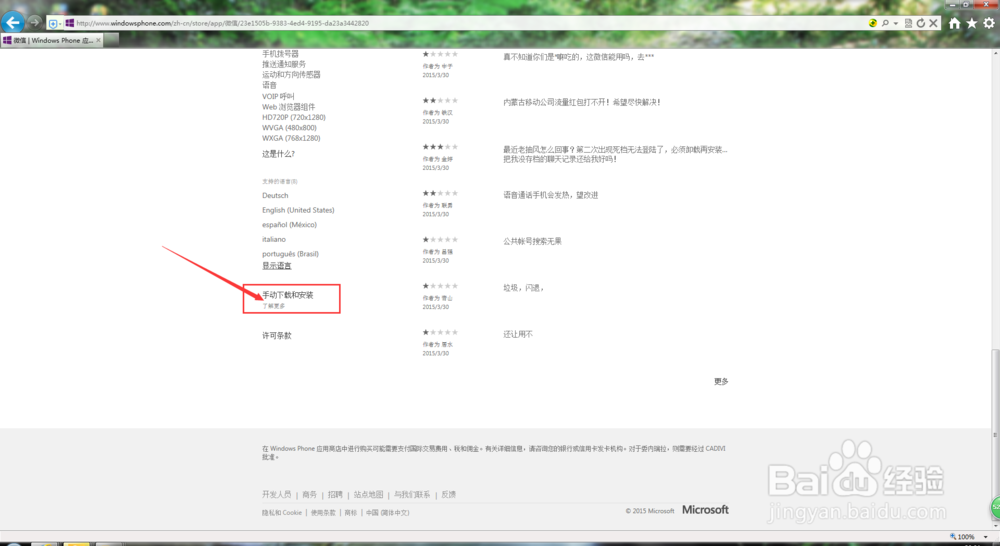Open the Tools gear icon
The height and width of the screenshot is (546, 1000).
989,23
